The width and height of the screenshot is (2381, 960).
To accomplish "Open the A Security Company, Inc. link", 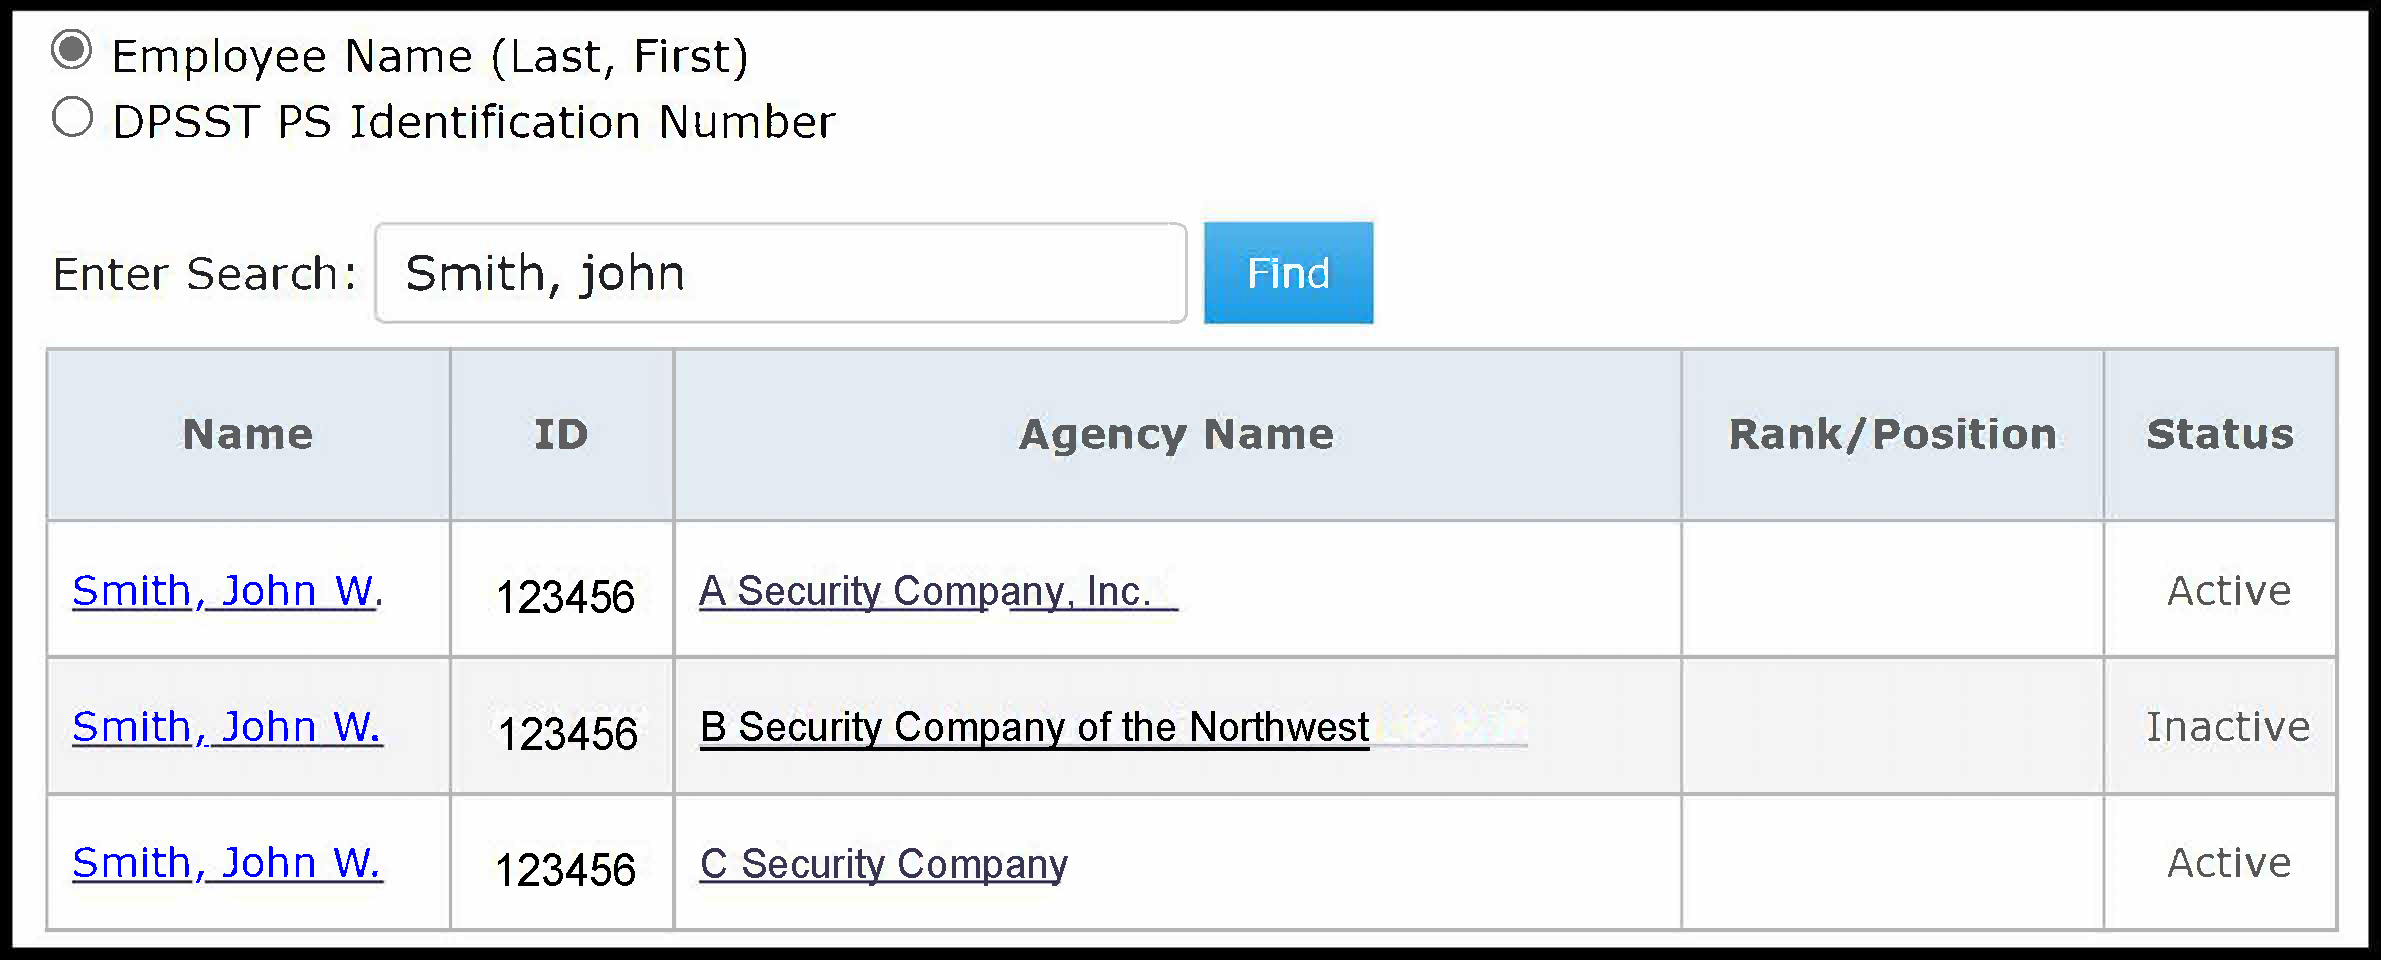I will point(925,591).
